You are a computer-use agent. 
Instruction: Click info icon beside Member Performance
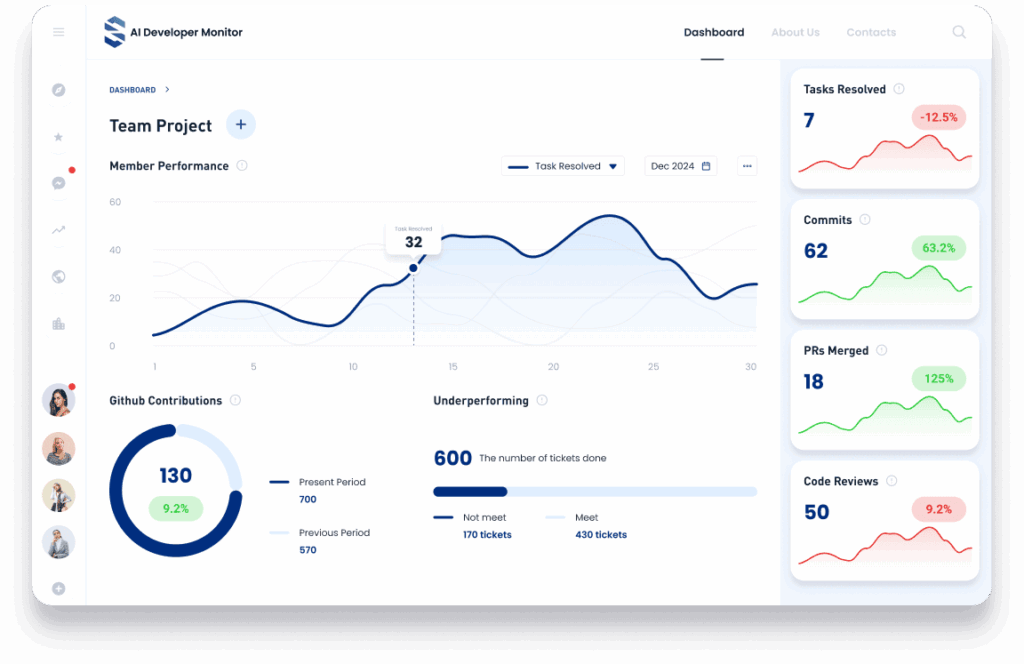click(242, 166)
